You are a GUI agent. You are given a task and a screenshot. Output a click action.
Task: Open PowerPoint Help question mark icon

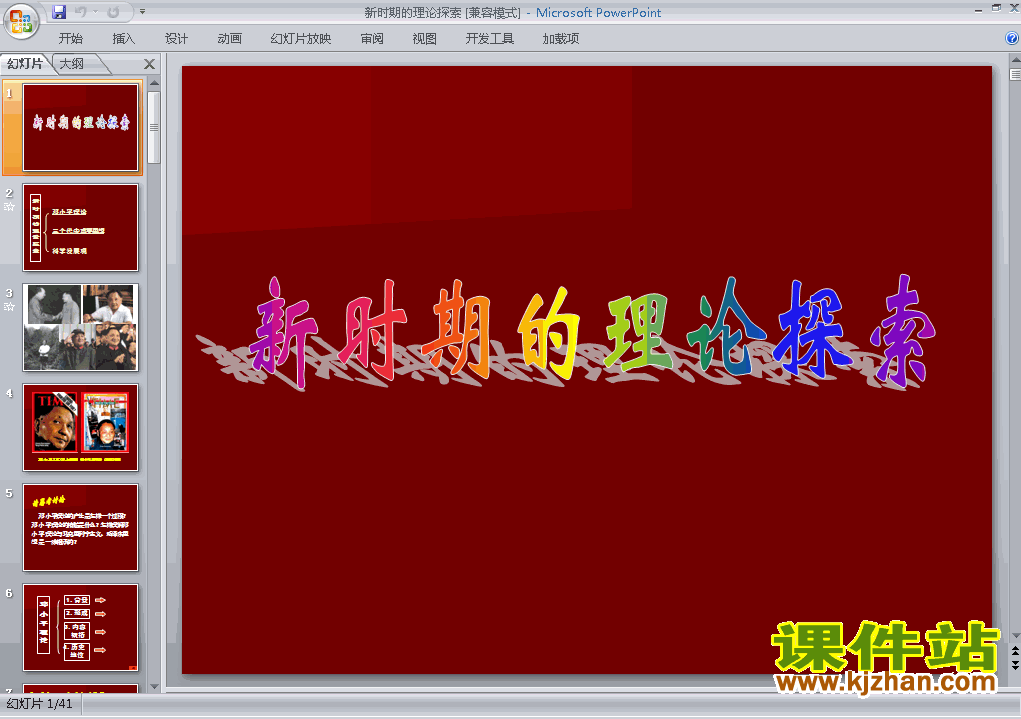coord(1012,38)
